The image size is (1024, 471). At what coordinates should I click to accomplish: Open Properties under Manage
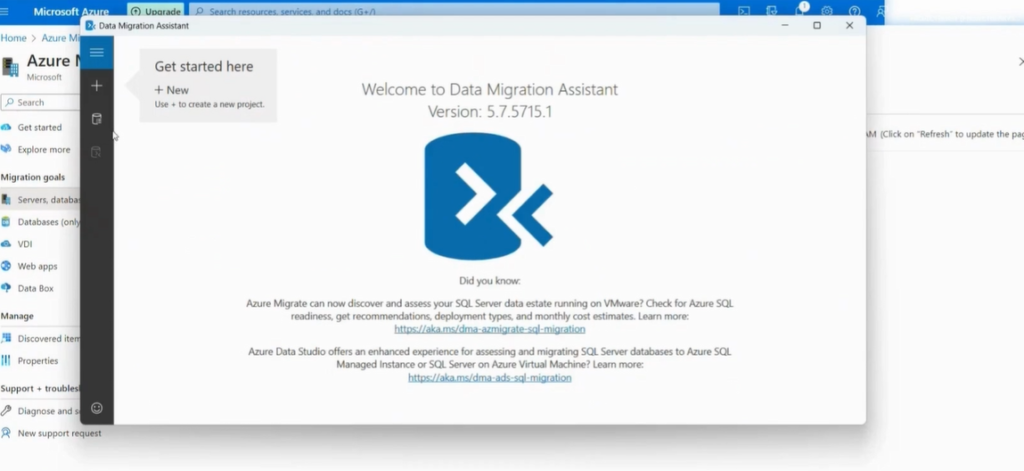click(x=40, y=361)
